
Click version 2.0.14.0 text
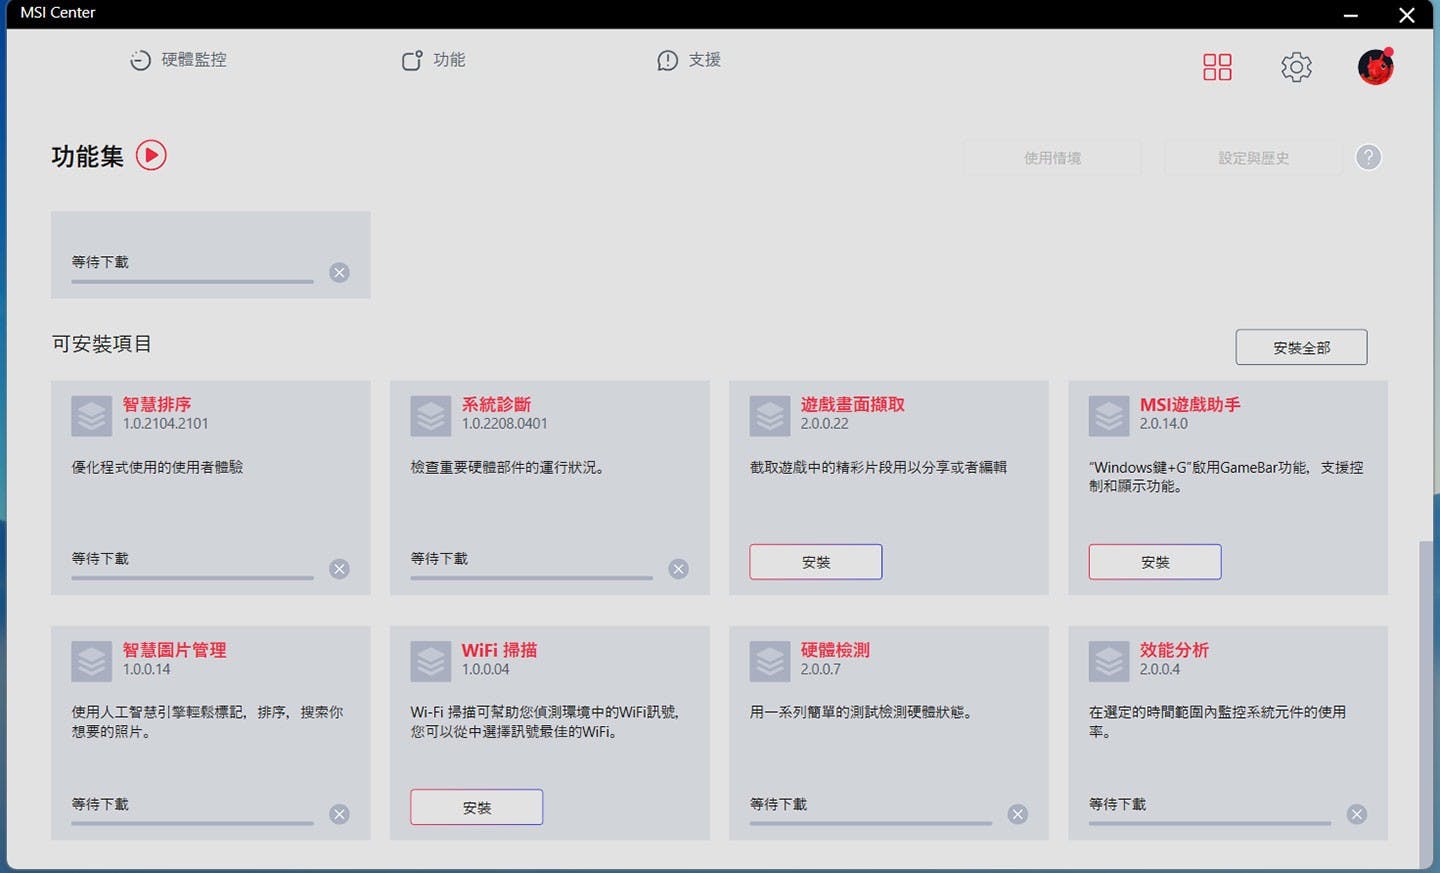(x=1164, y=424)
